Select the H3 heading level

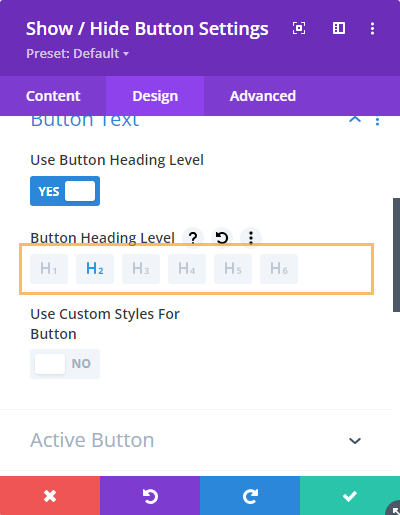pos(141,269)
